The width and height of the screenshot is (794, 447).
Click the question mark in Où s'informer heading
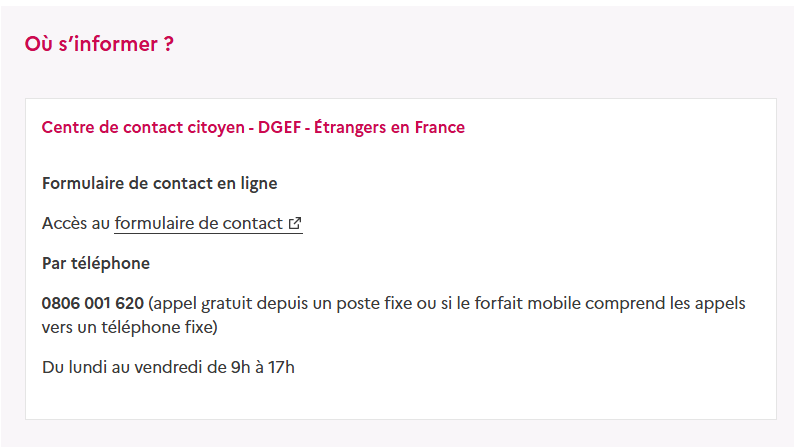[x=169, y=44]
